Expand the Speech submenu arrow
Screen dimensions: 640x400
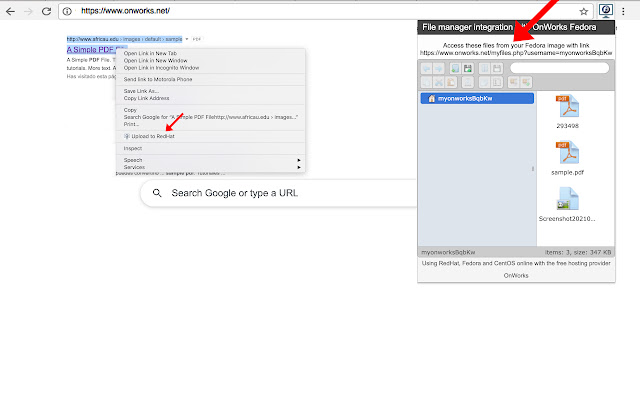[299, 160]
